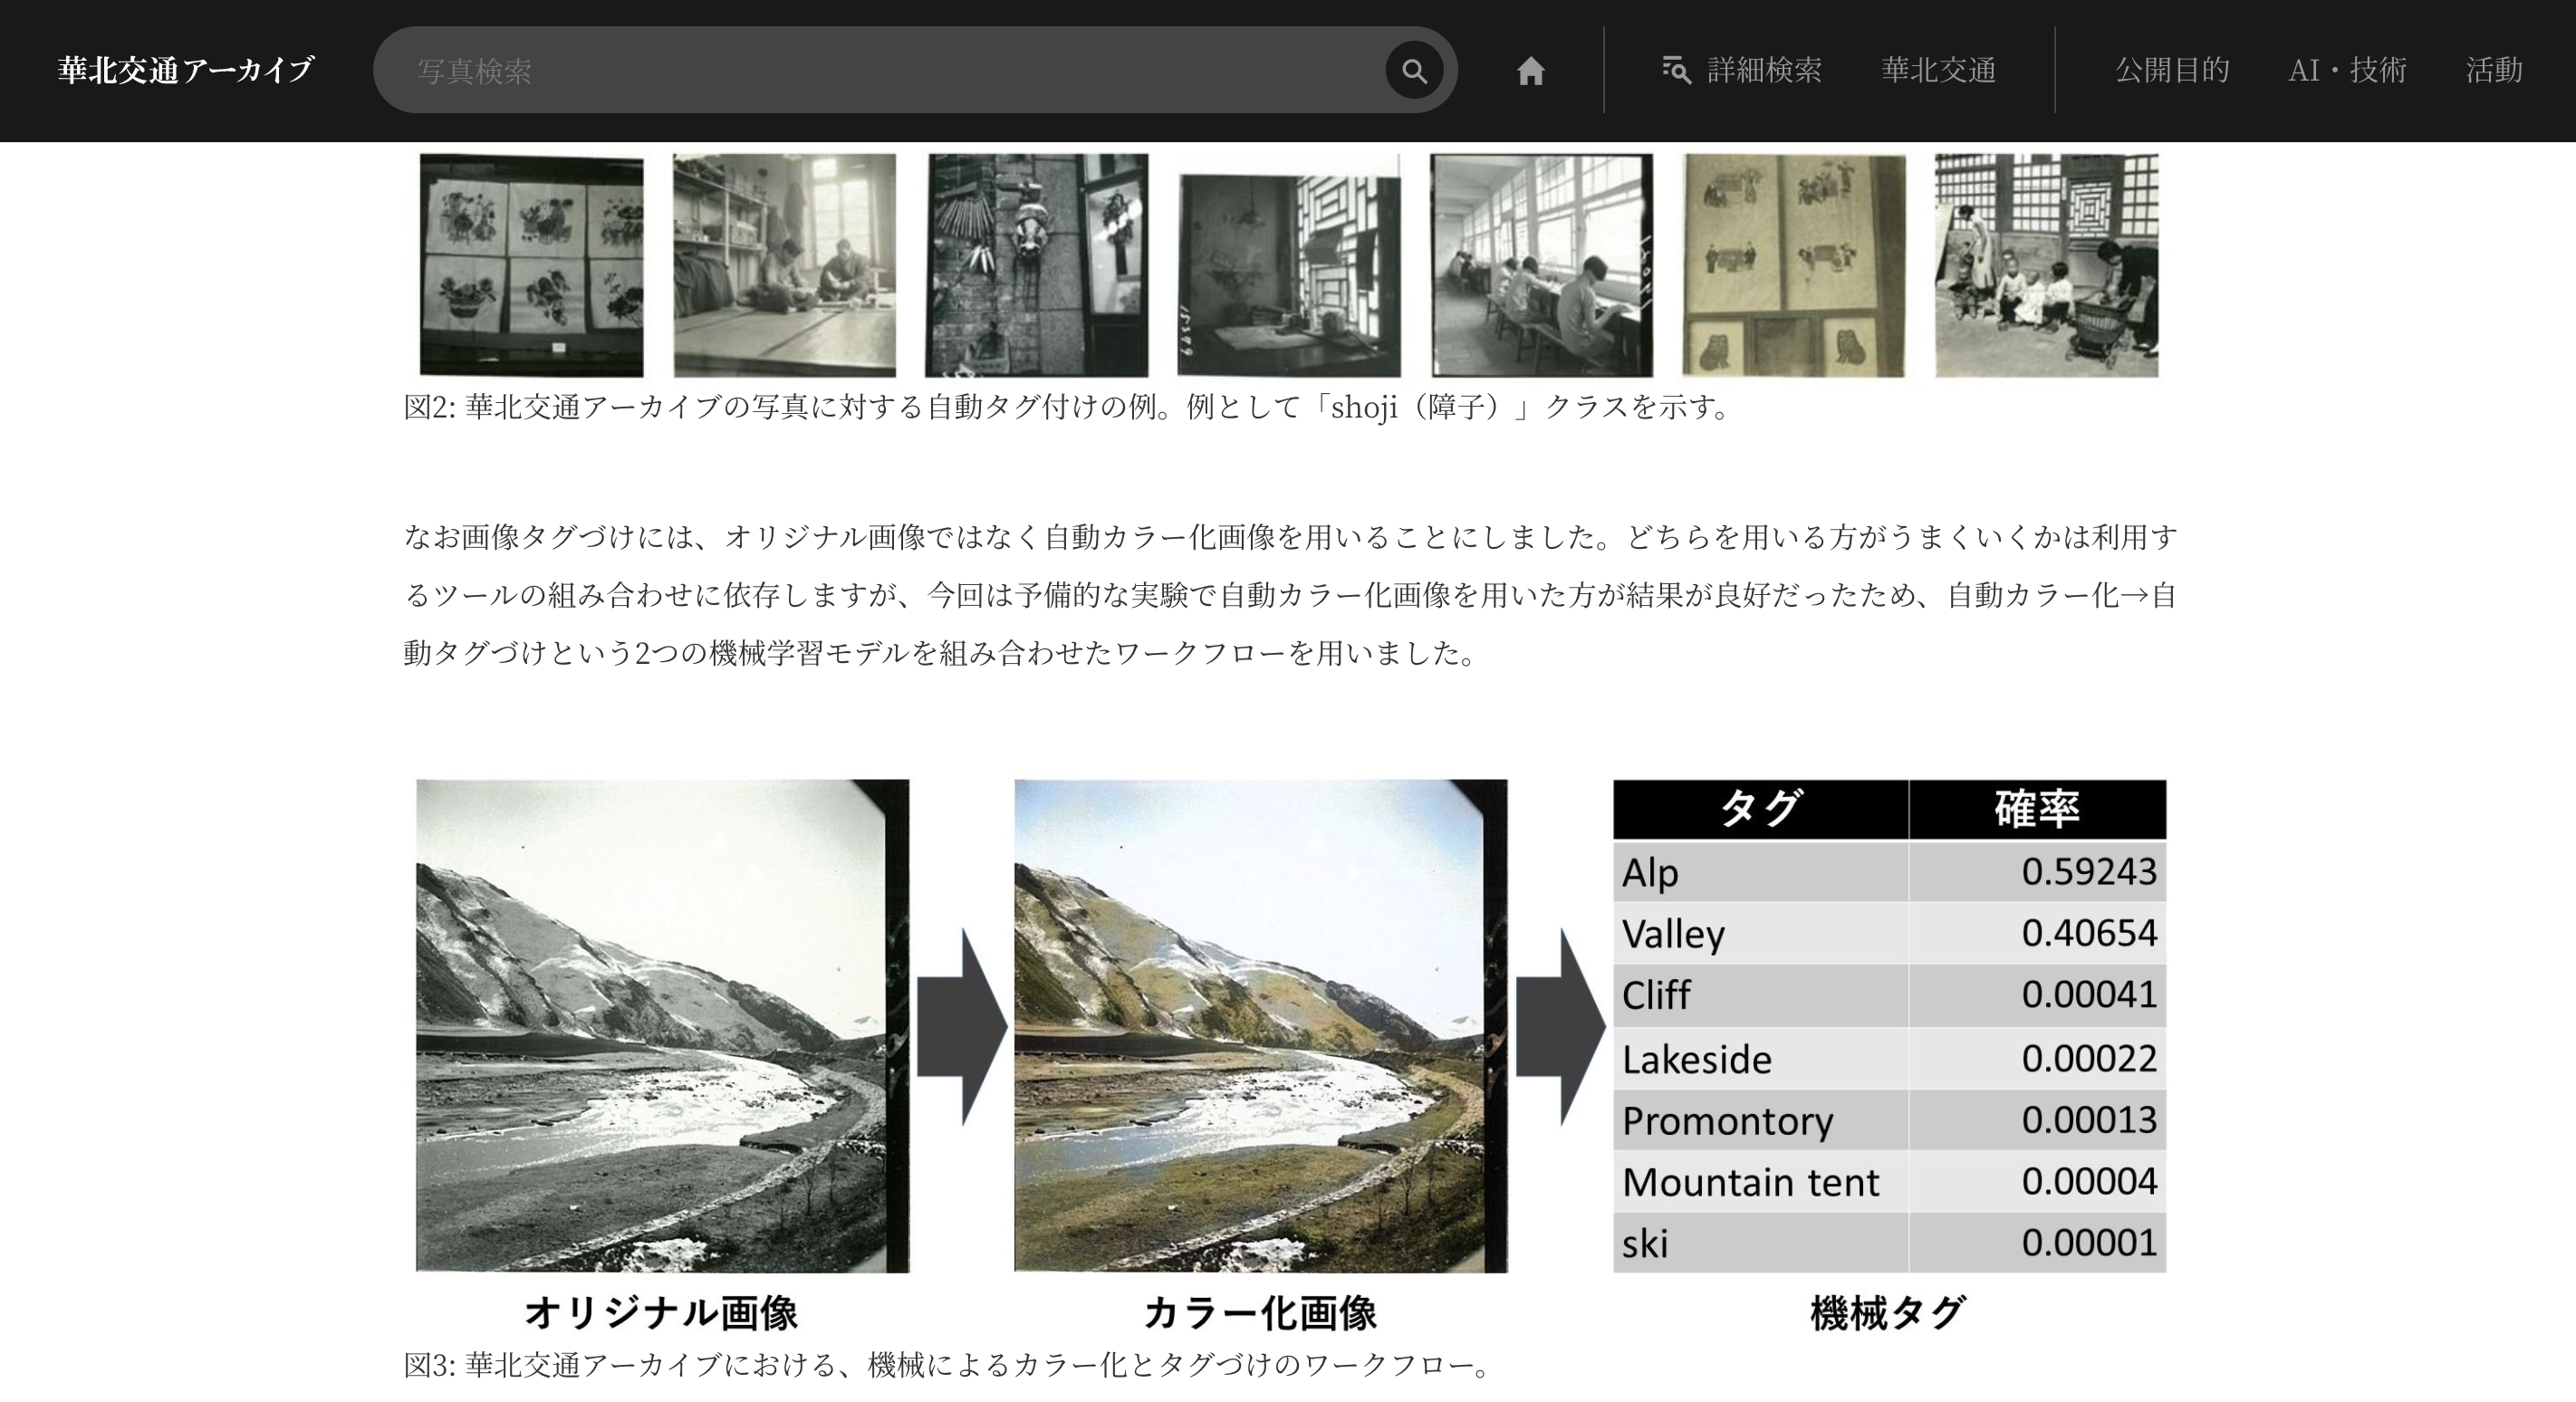Click the machine tag probability table
The image size is (2576, 1402).
[x=1888, y=1025]
